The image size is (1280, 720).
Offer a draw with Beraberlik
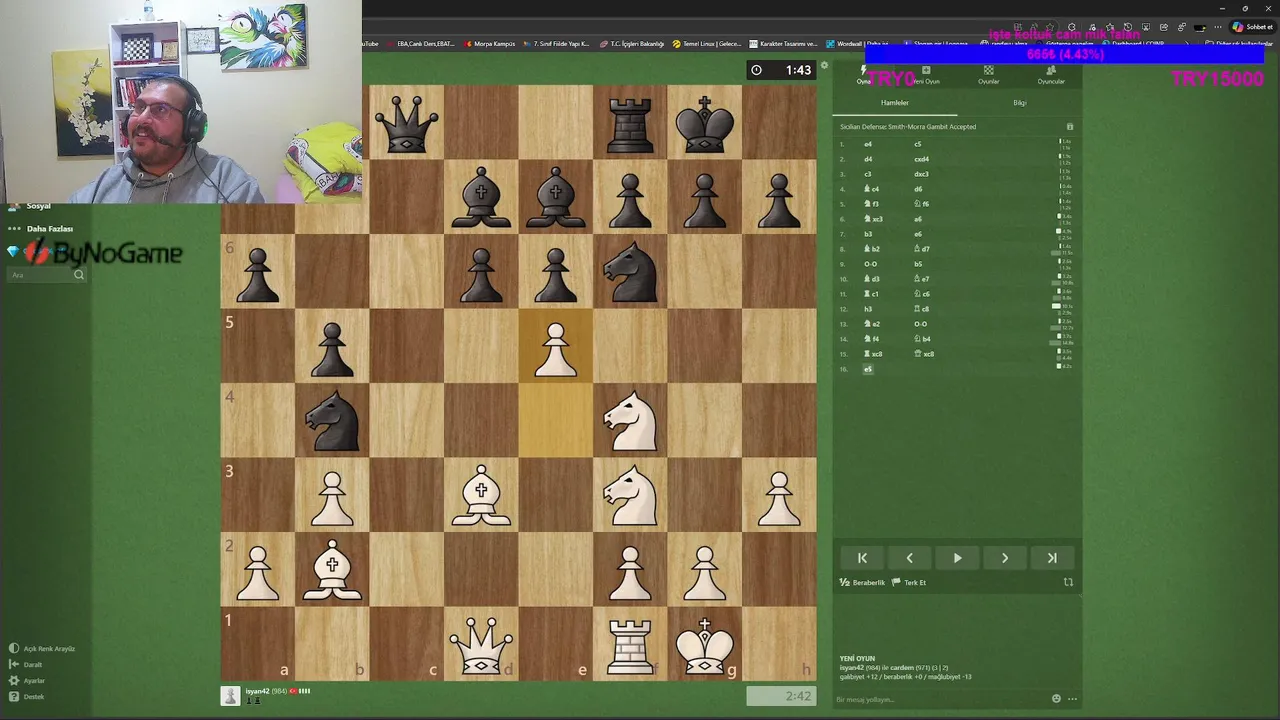(862, 582)
